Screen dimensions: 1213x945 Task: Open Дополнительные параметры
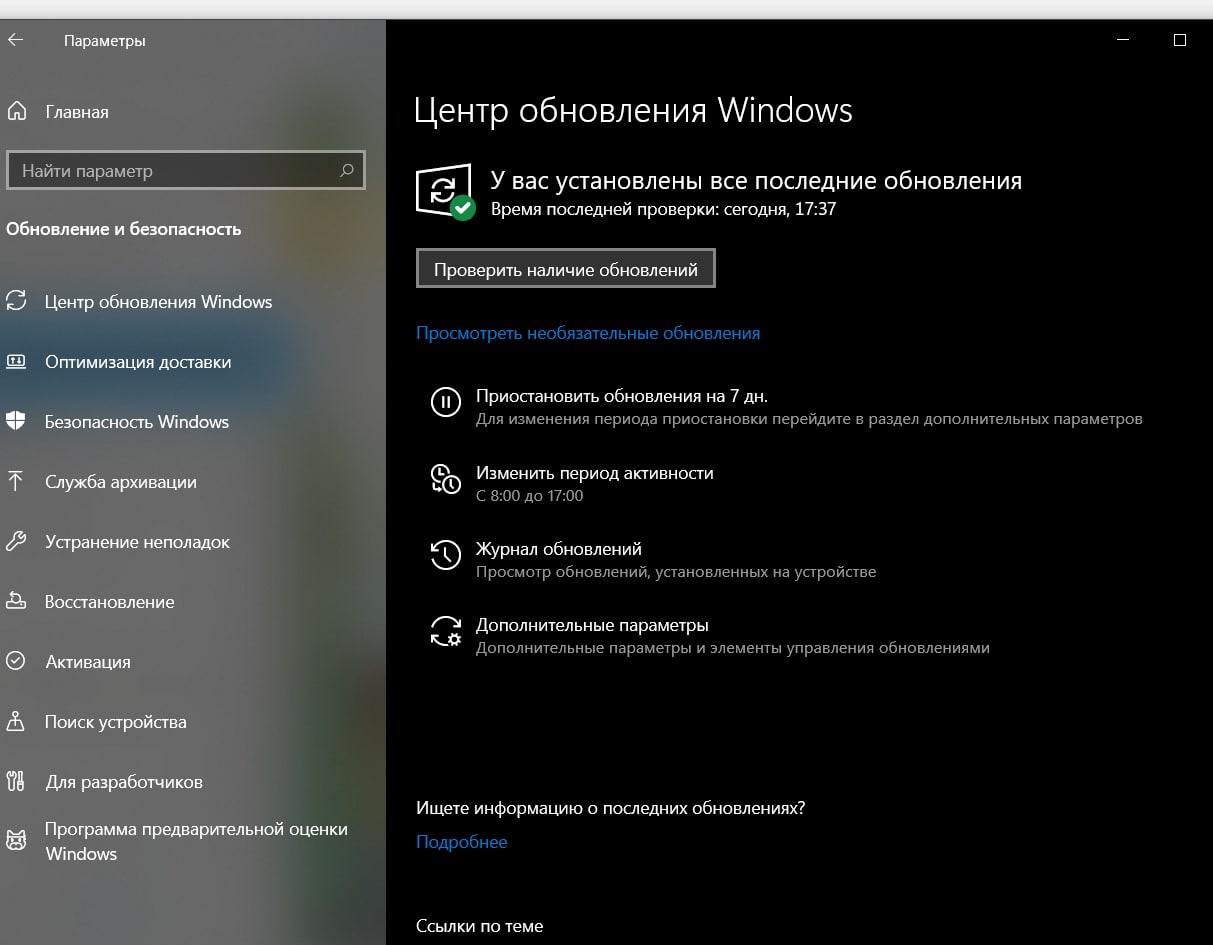coord(592,625)
